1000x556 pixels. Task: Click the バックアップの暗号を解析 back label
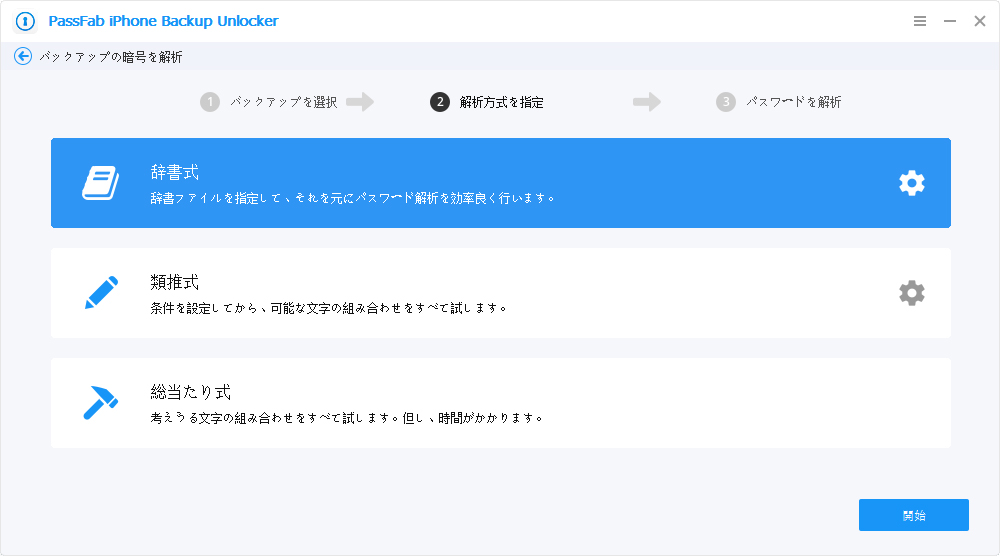[x=110, y=58]
